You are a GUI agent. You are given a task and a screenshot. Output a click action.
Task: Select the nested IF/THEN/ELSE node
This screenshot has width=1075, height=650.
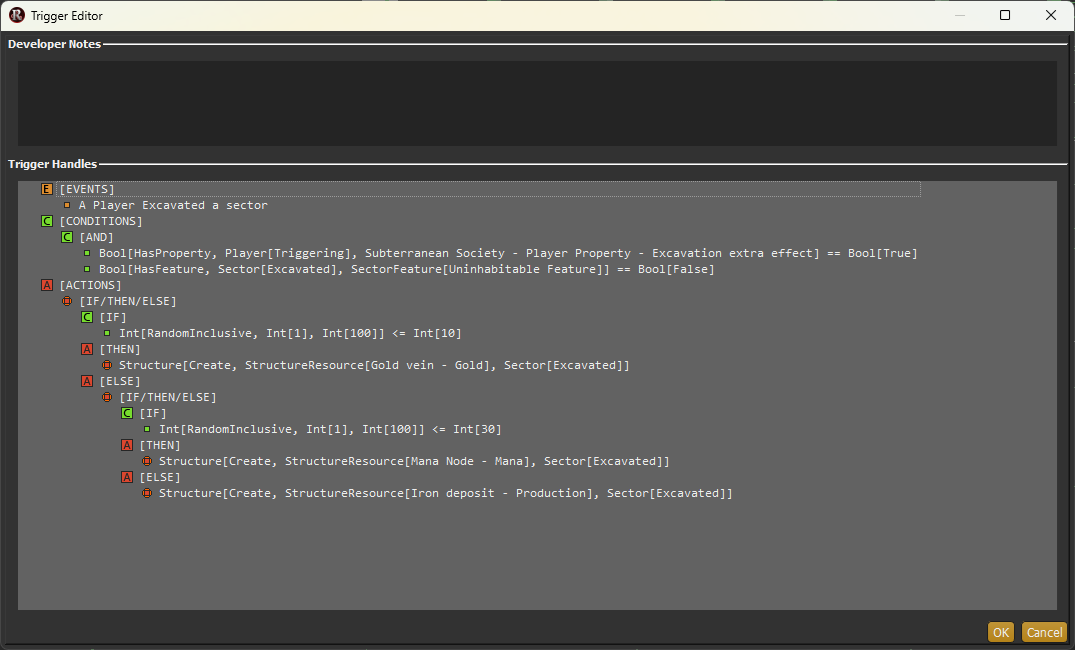[x=167, y=397]
